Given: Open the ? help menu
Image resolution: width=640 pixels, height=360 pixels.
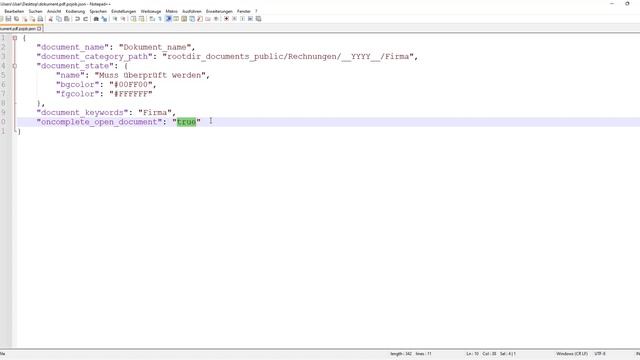Looking at the screenshot, I should point(256,11).
